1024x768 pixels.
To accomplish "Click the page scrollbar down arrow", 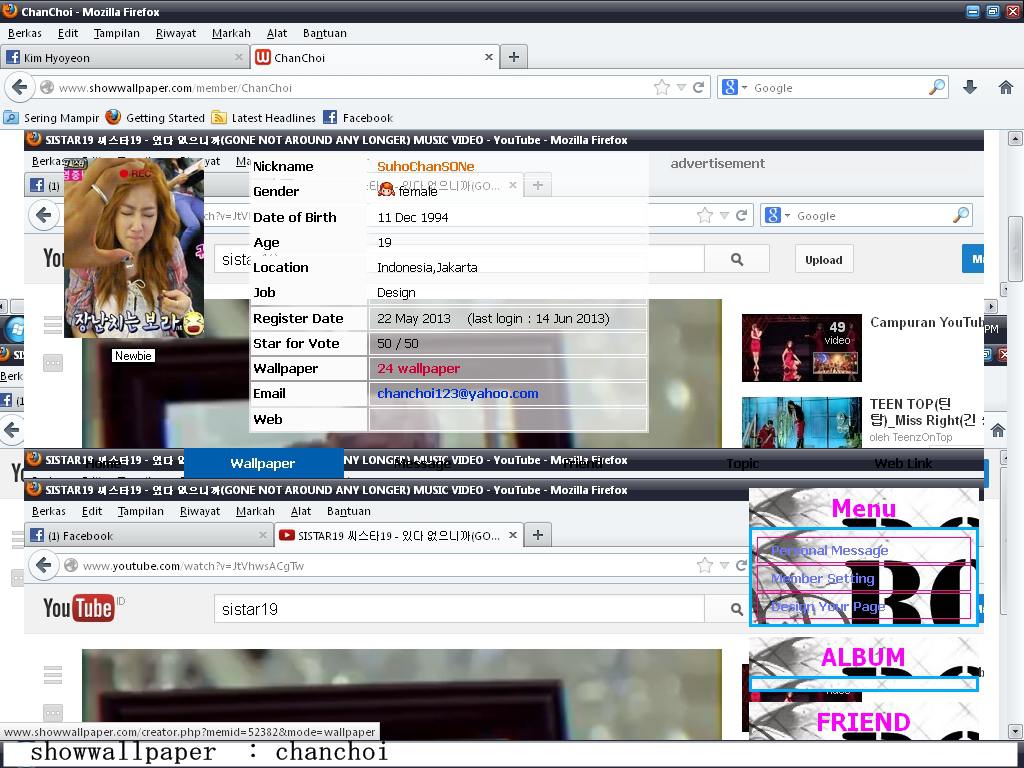I will click(1015, 731).
